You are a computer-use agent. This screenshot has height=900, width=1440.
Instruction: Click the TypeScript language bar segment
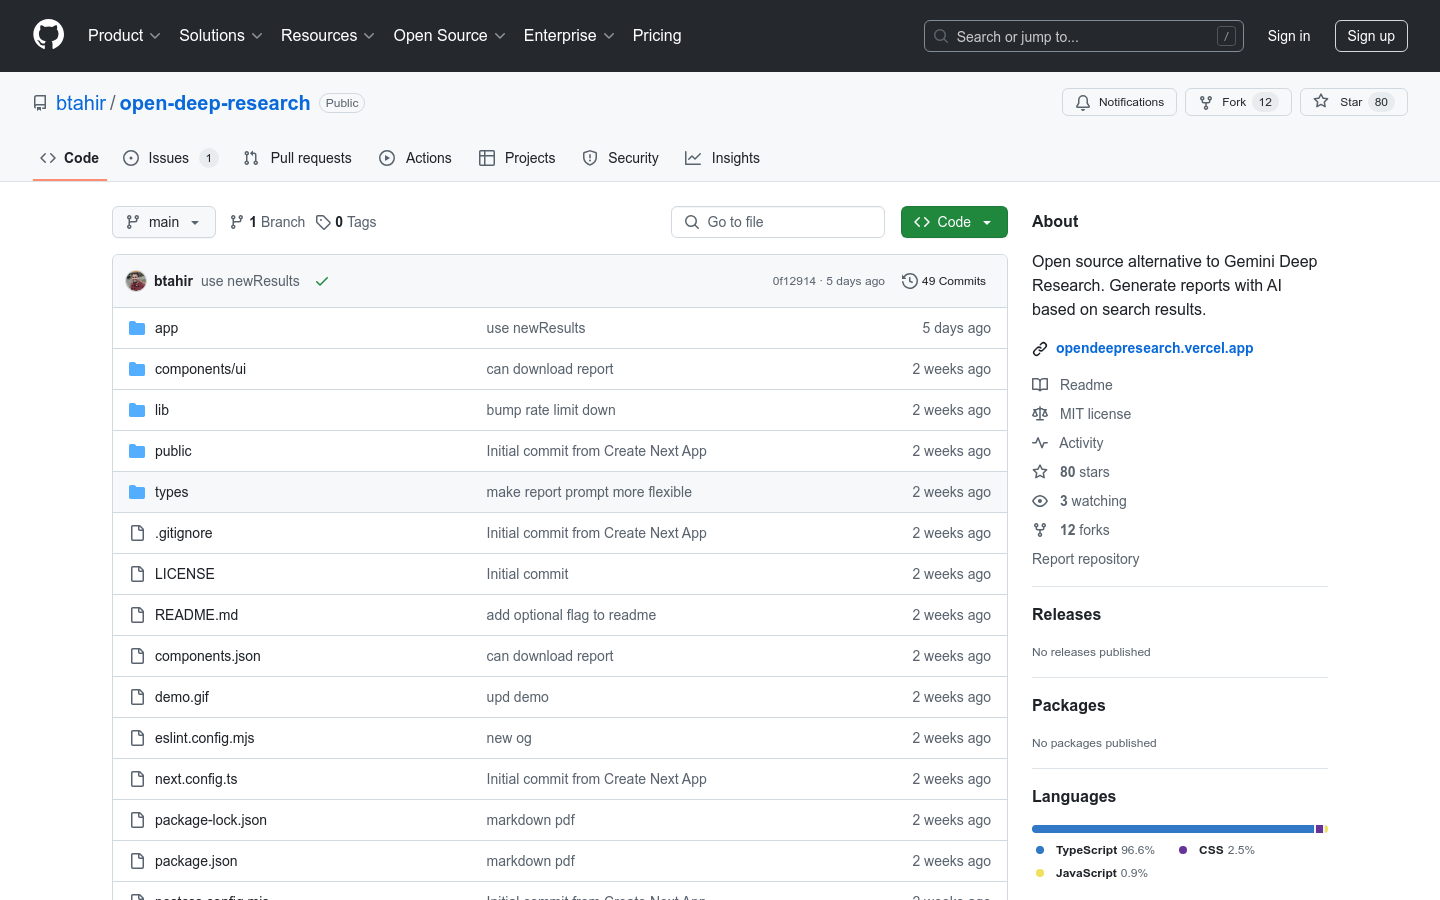(x=1173, y=829)
